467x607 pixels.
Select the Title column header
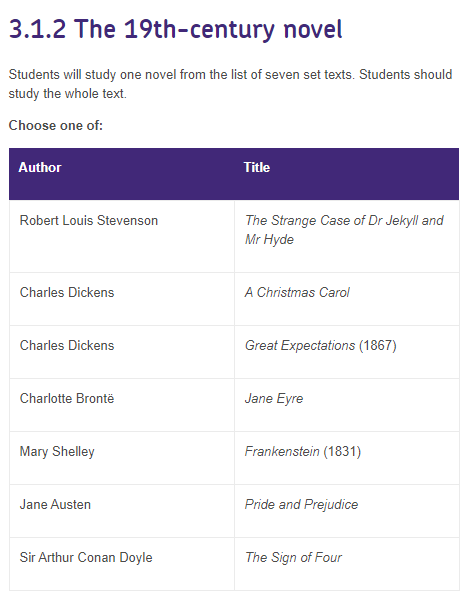click(257, 168)
